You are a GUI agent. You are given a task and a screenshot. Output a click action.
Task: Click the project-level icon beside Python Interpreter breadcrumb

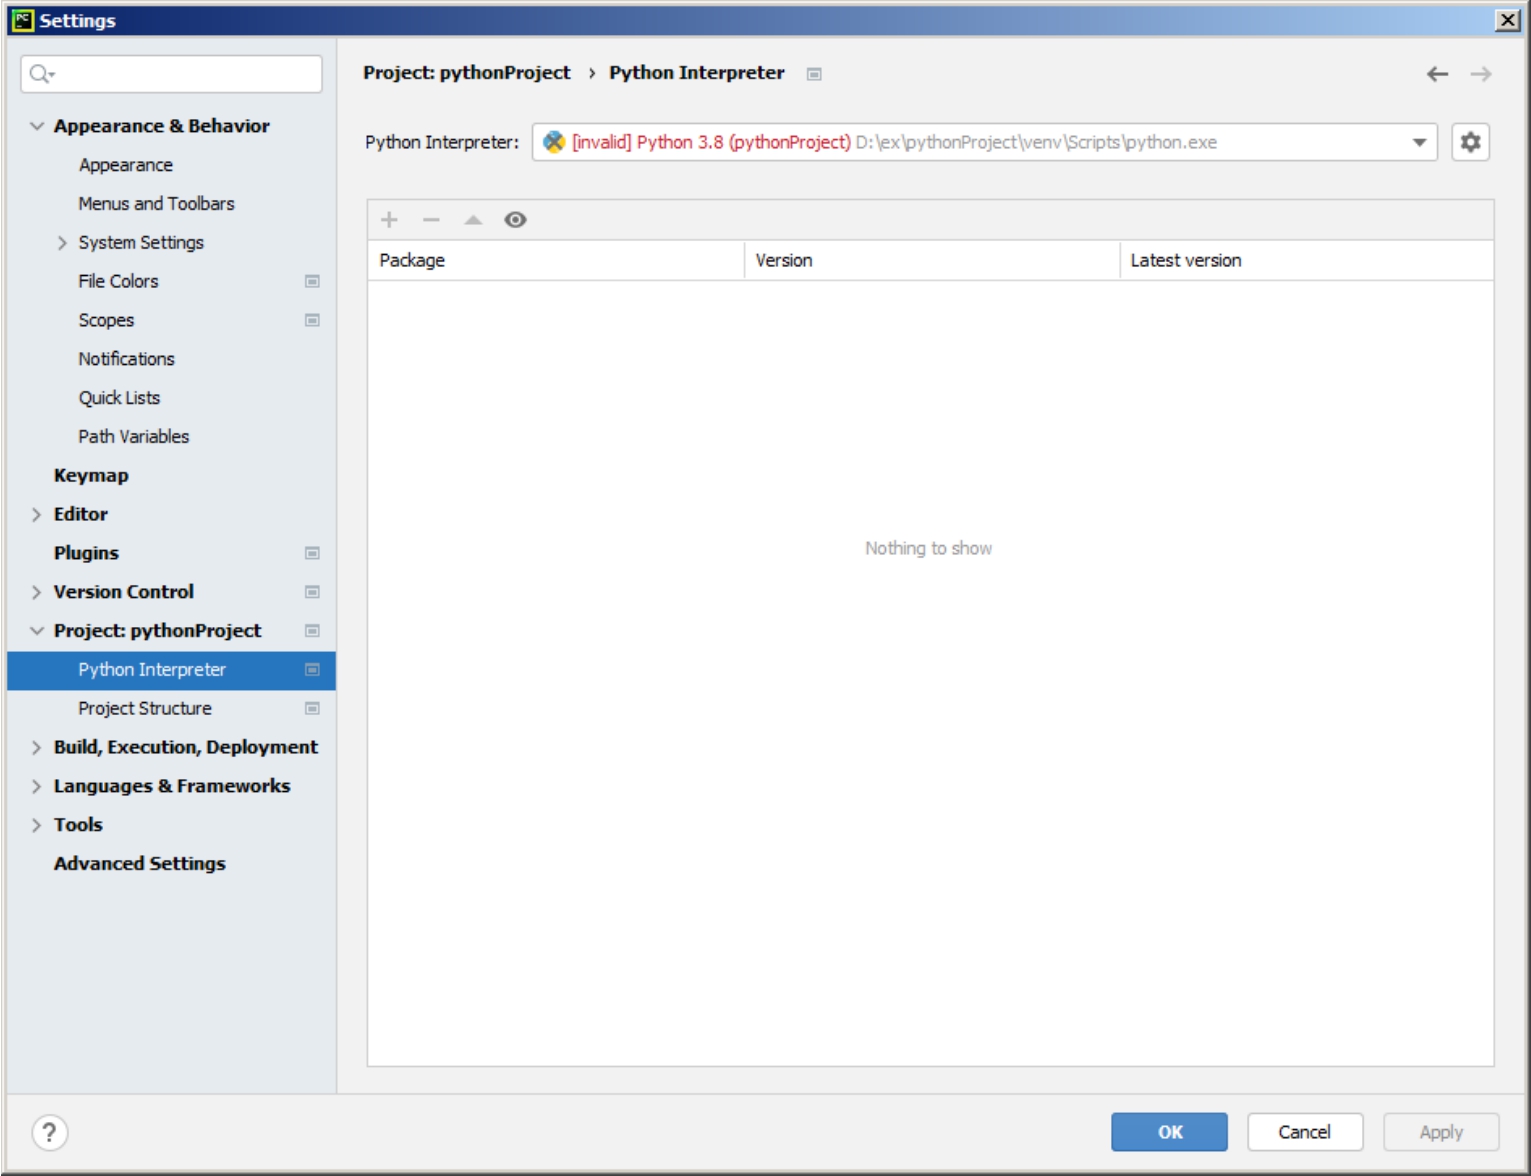[814, 74]
